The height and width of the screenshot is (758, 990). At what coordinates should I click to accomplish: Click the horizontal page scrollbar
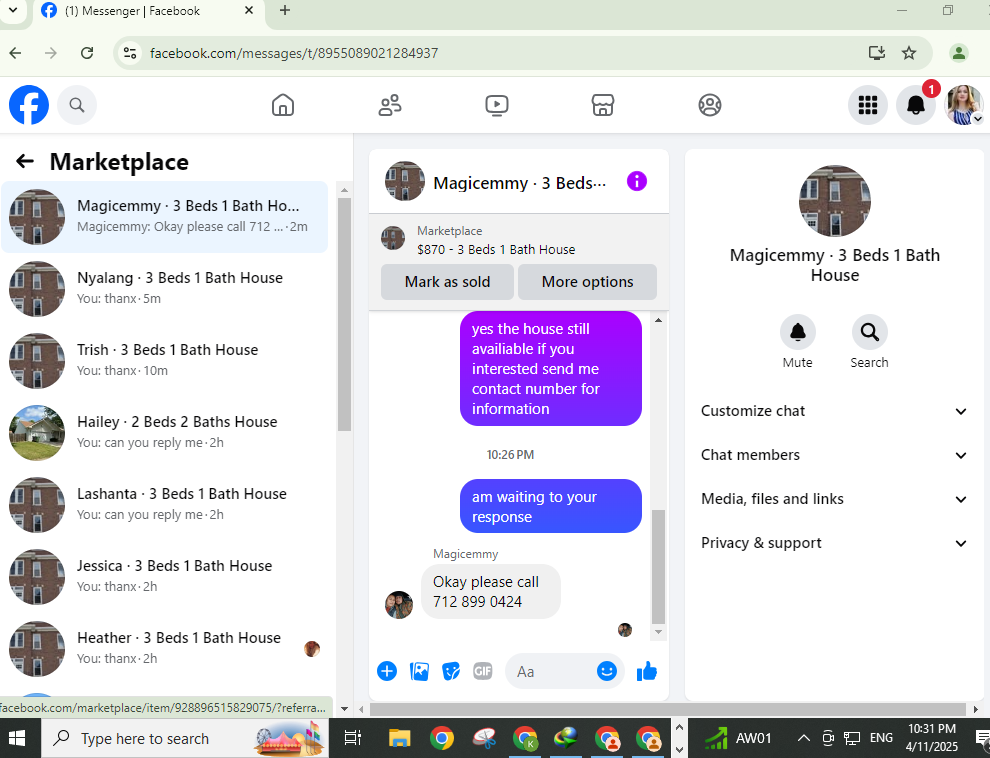coord(668,709)
